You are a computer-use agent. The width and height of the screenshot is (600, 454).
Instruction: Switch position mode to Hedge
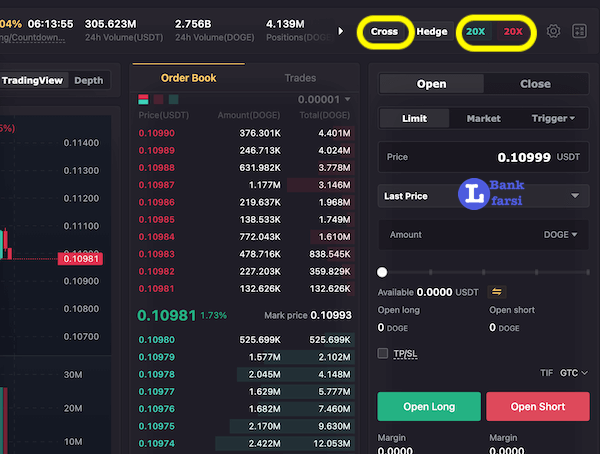(432, 31)
